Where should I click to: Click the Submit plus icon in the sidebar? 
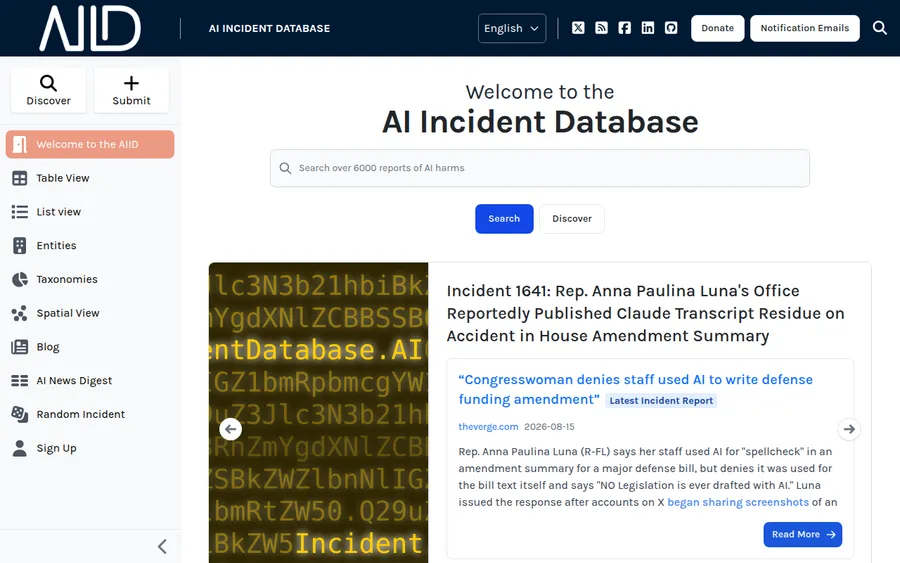click(x=131, y=83)
